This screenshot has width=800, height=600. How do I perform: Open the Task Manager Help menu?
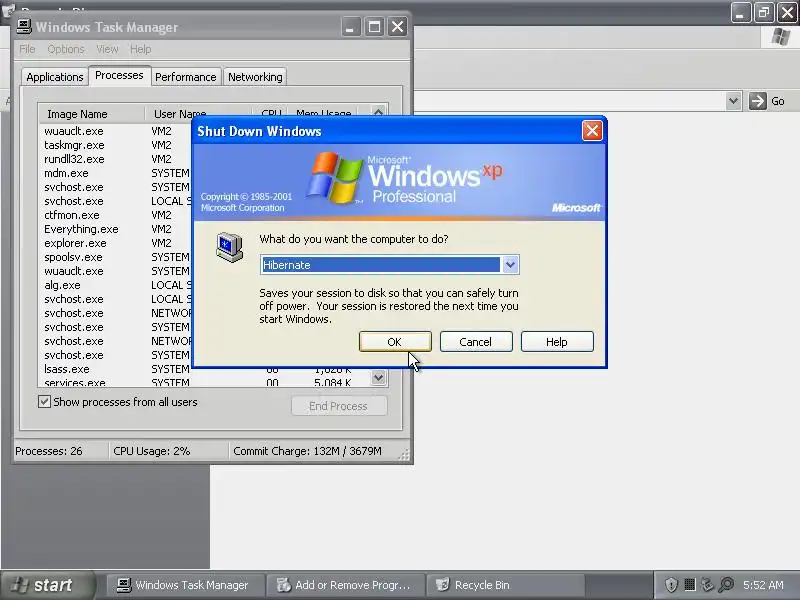pos(140,49)
